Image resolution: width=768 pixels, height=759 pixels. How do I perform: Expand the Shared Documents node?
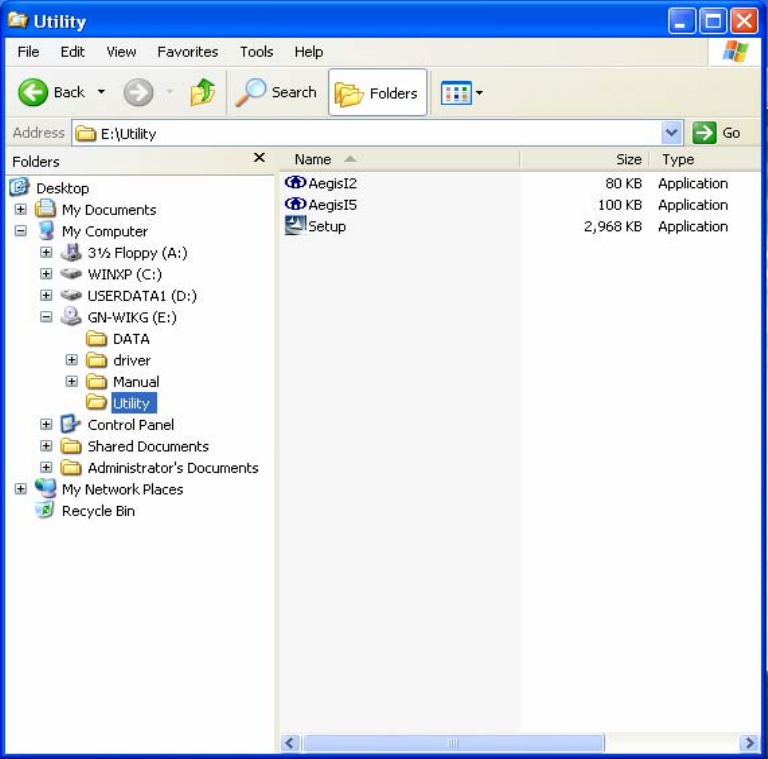tap(46, 446)
